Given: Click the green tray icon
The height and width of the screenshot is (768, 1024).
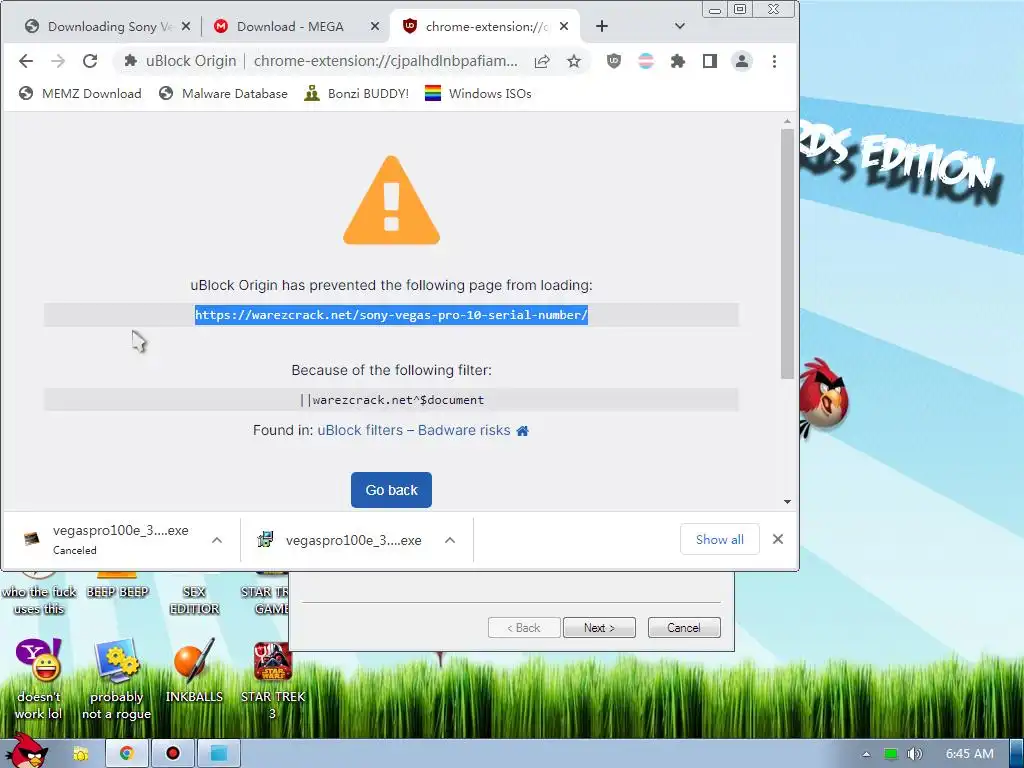Looking at the screenshot, I should coord(891,754).
